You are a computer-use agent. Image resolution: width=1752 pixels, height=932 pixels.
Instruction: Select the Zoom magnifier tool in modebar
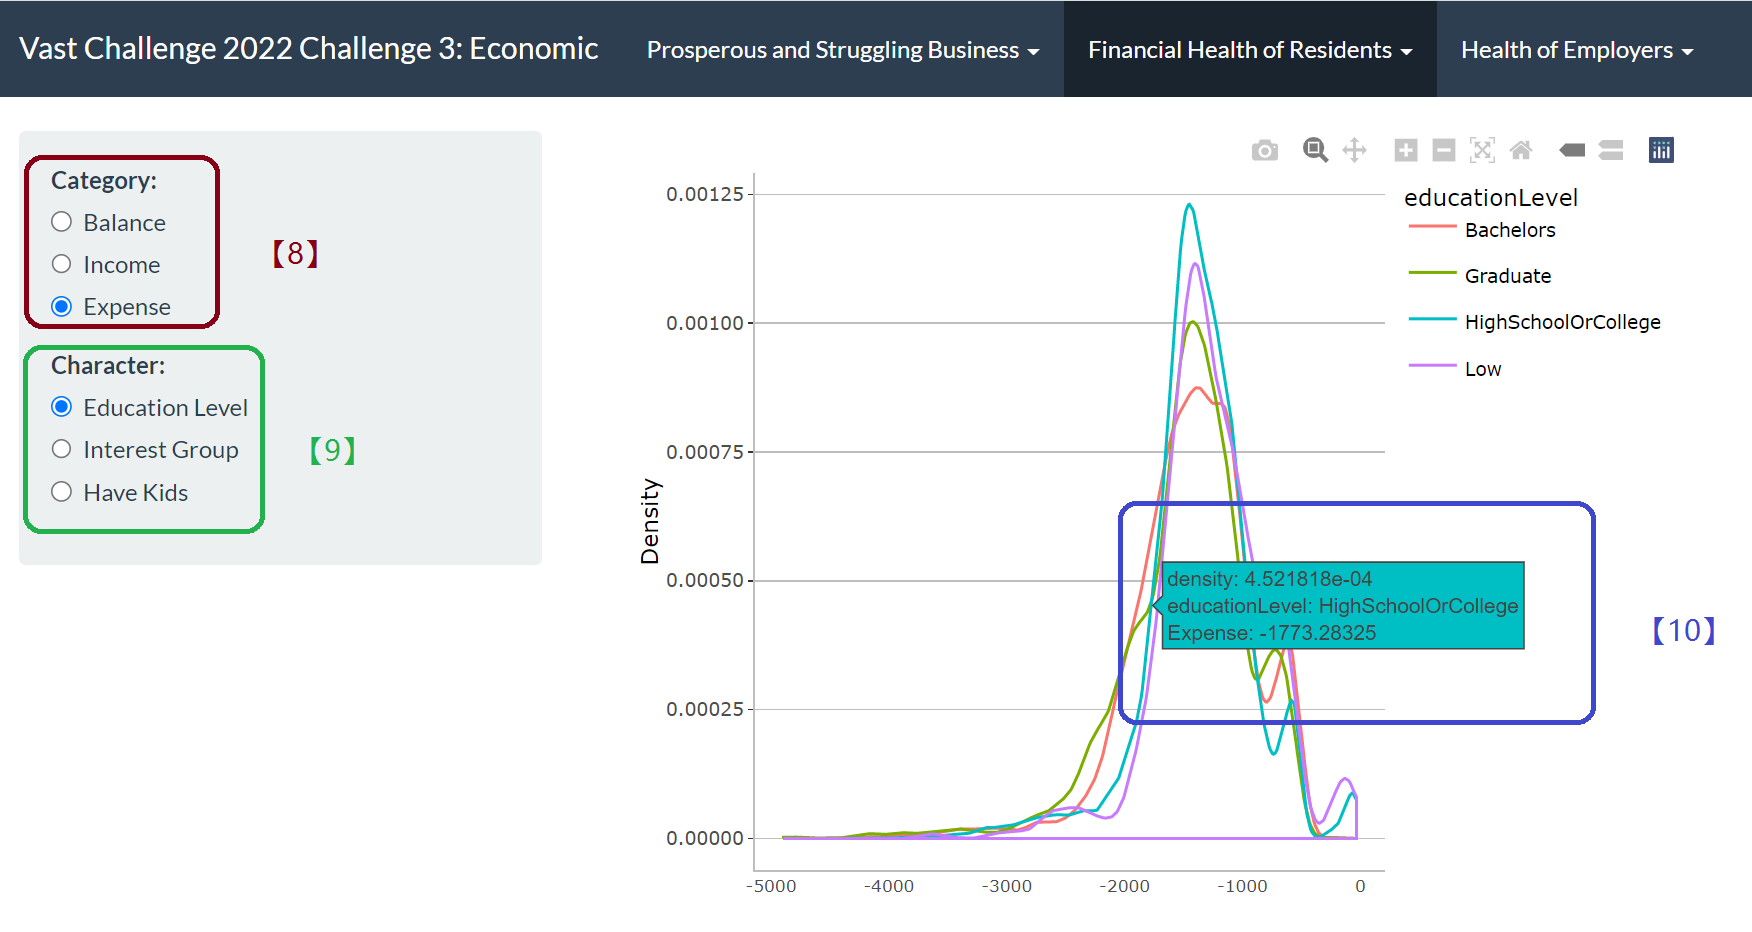tap(1315, 150)
